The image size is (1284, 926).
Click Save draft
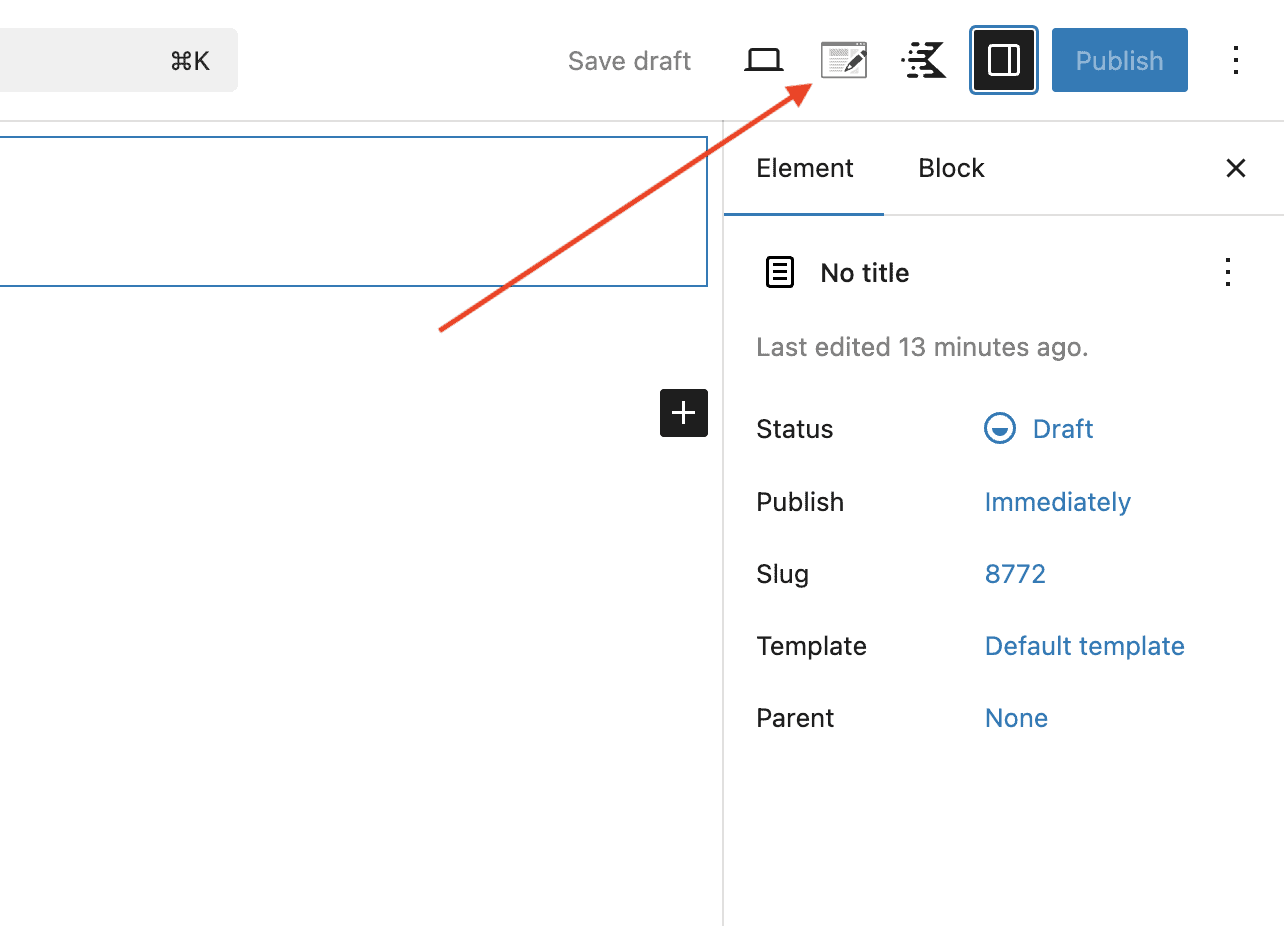tap(629, 61)
